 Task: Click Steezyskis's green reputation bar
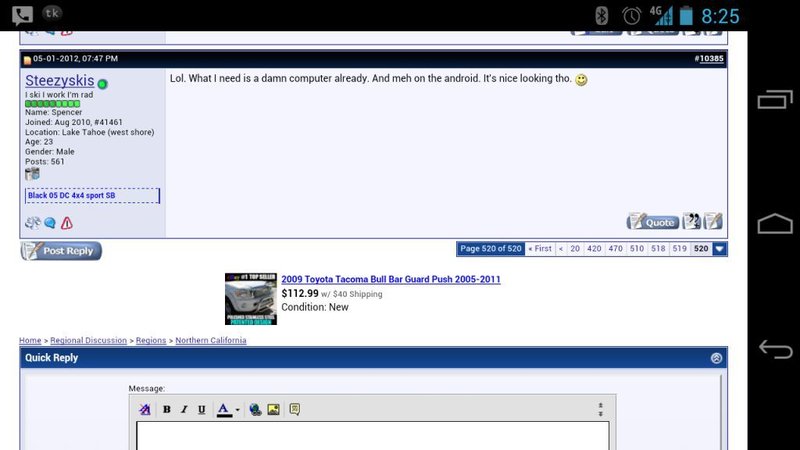(x=53, y=104)
